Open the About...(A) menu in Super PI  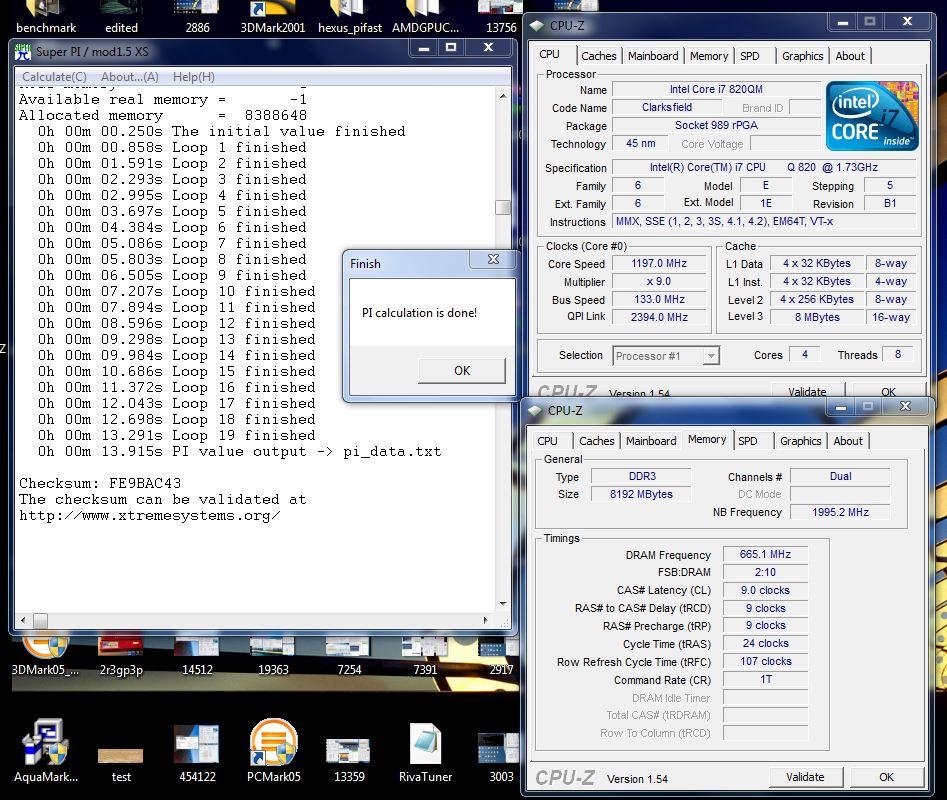pyautogui.click(x=130, y=77)
